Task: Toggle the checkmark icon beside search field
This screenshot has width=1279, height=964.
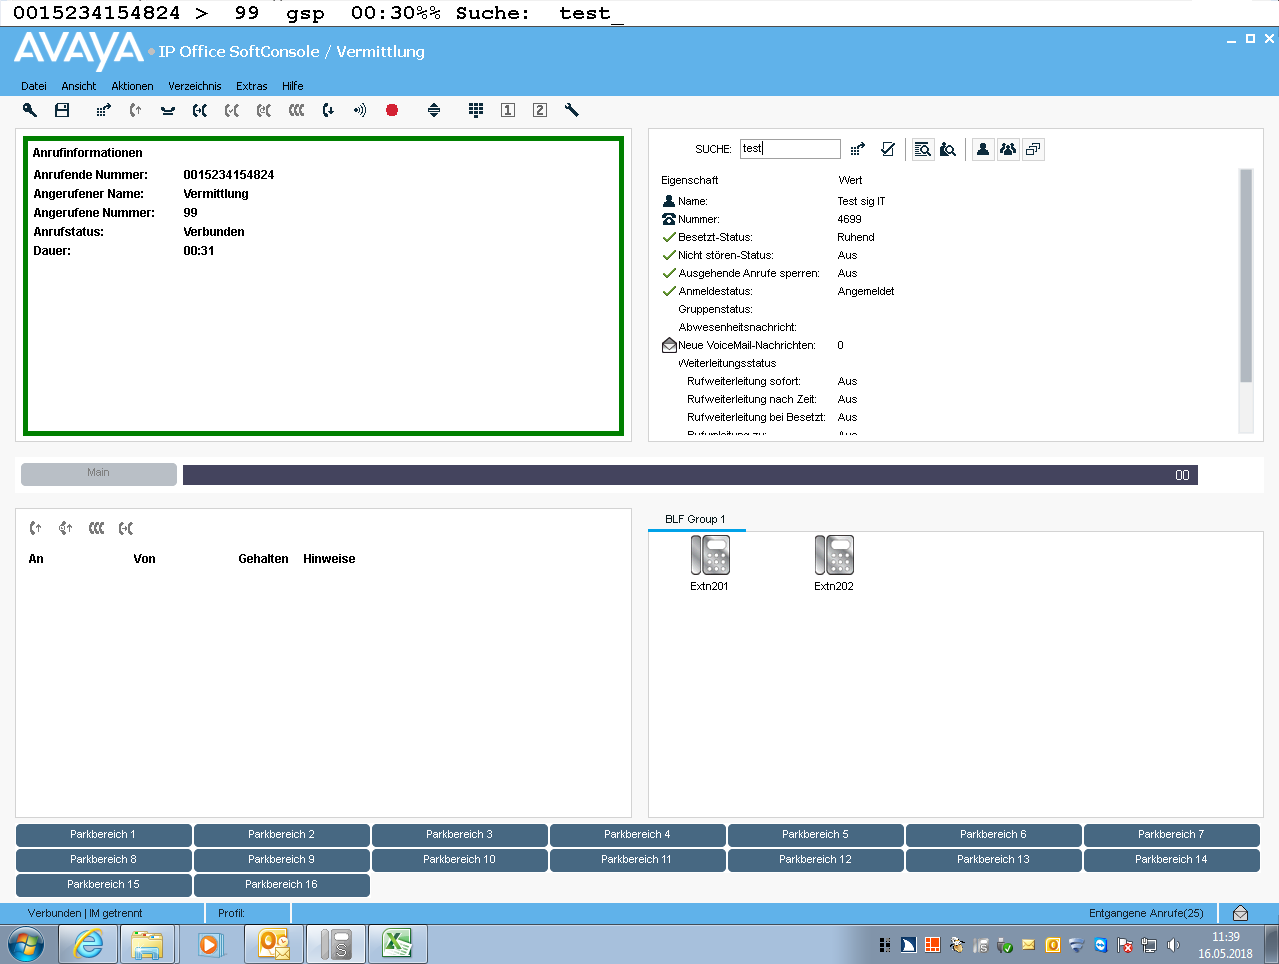Action: click(888, 149)
